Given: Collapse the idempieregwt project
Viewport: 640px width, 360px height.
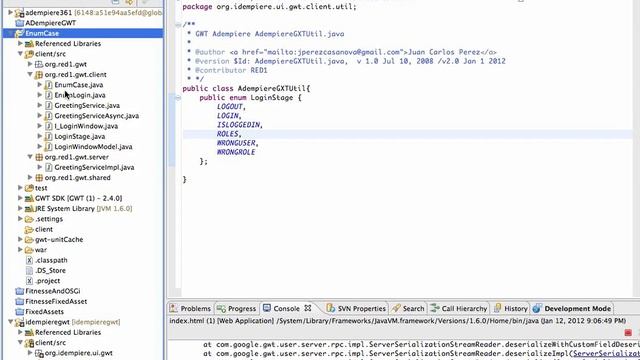Looking at the screenshot, I should pos(11,322).
